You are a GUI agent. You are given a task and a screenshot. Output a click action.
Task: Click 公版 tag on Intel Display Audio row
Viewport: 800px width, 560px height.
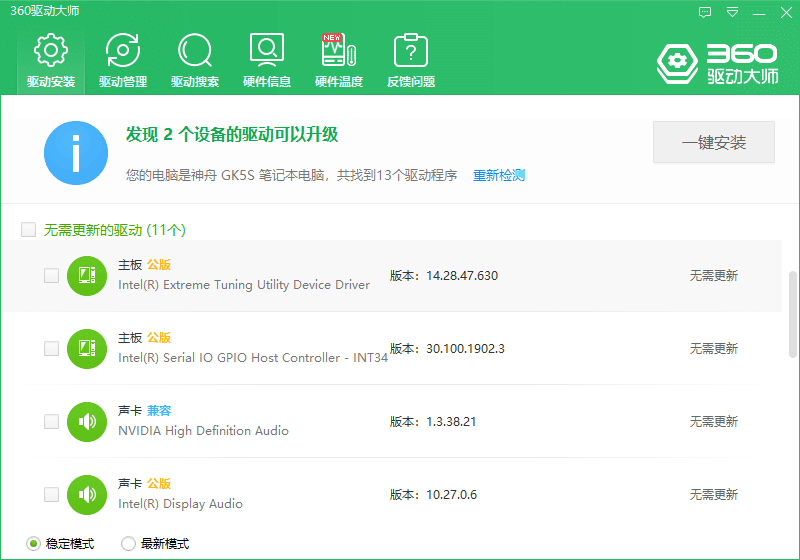click(159, 483)
